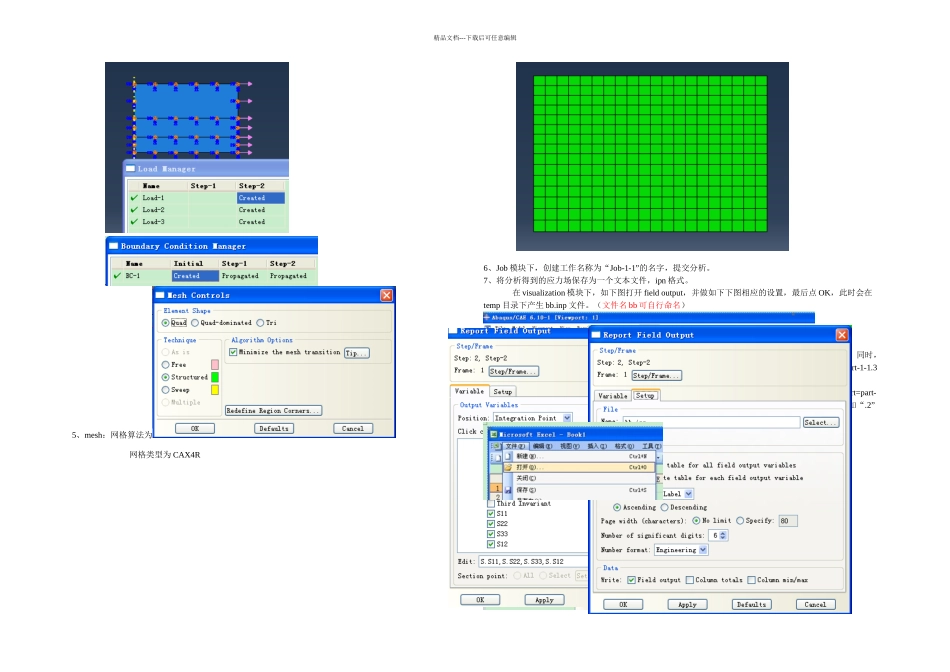Click the folder icon beside Excel's 打开 entry
The image size is (950, 672).
[x=508, y=467]
